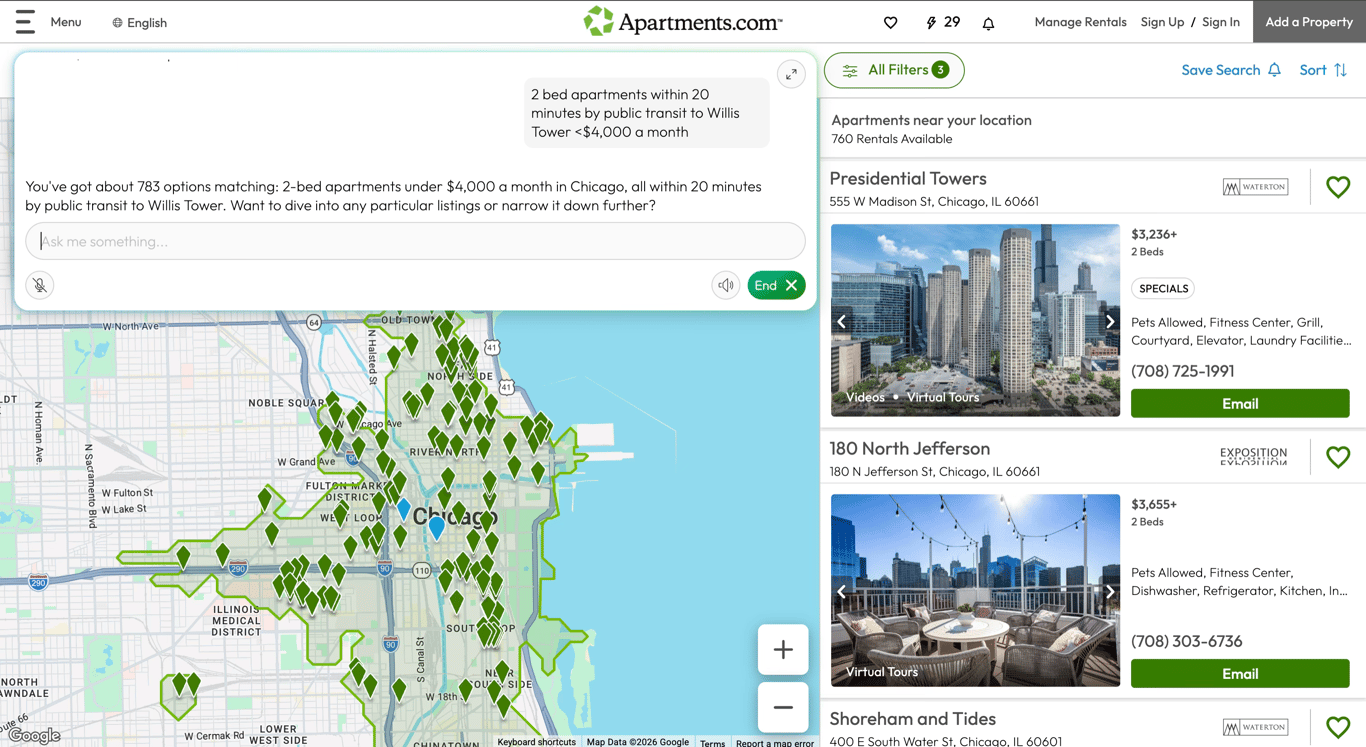Call Presidential Towers at (708) 725-1991
The height and width of the screenshot is (747, 1366).
(1182, 371)
